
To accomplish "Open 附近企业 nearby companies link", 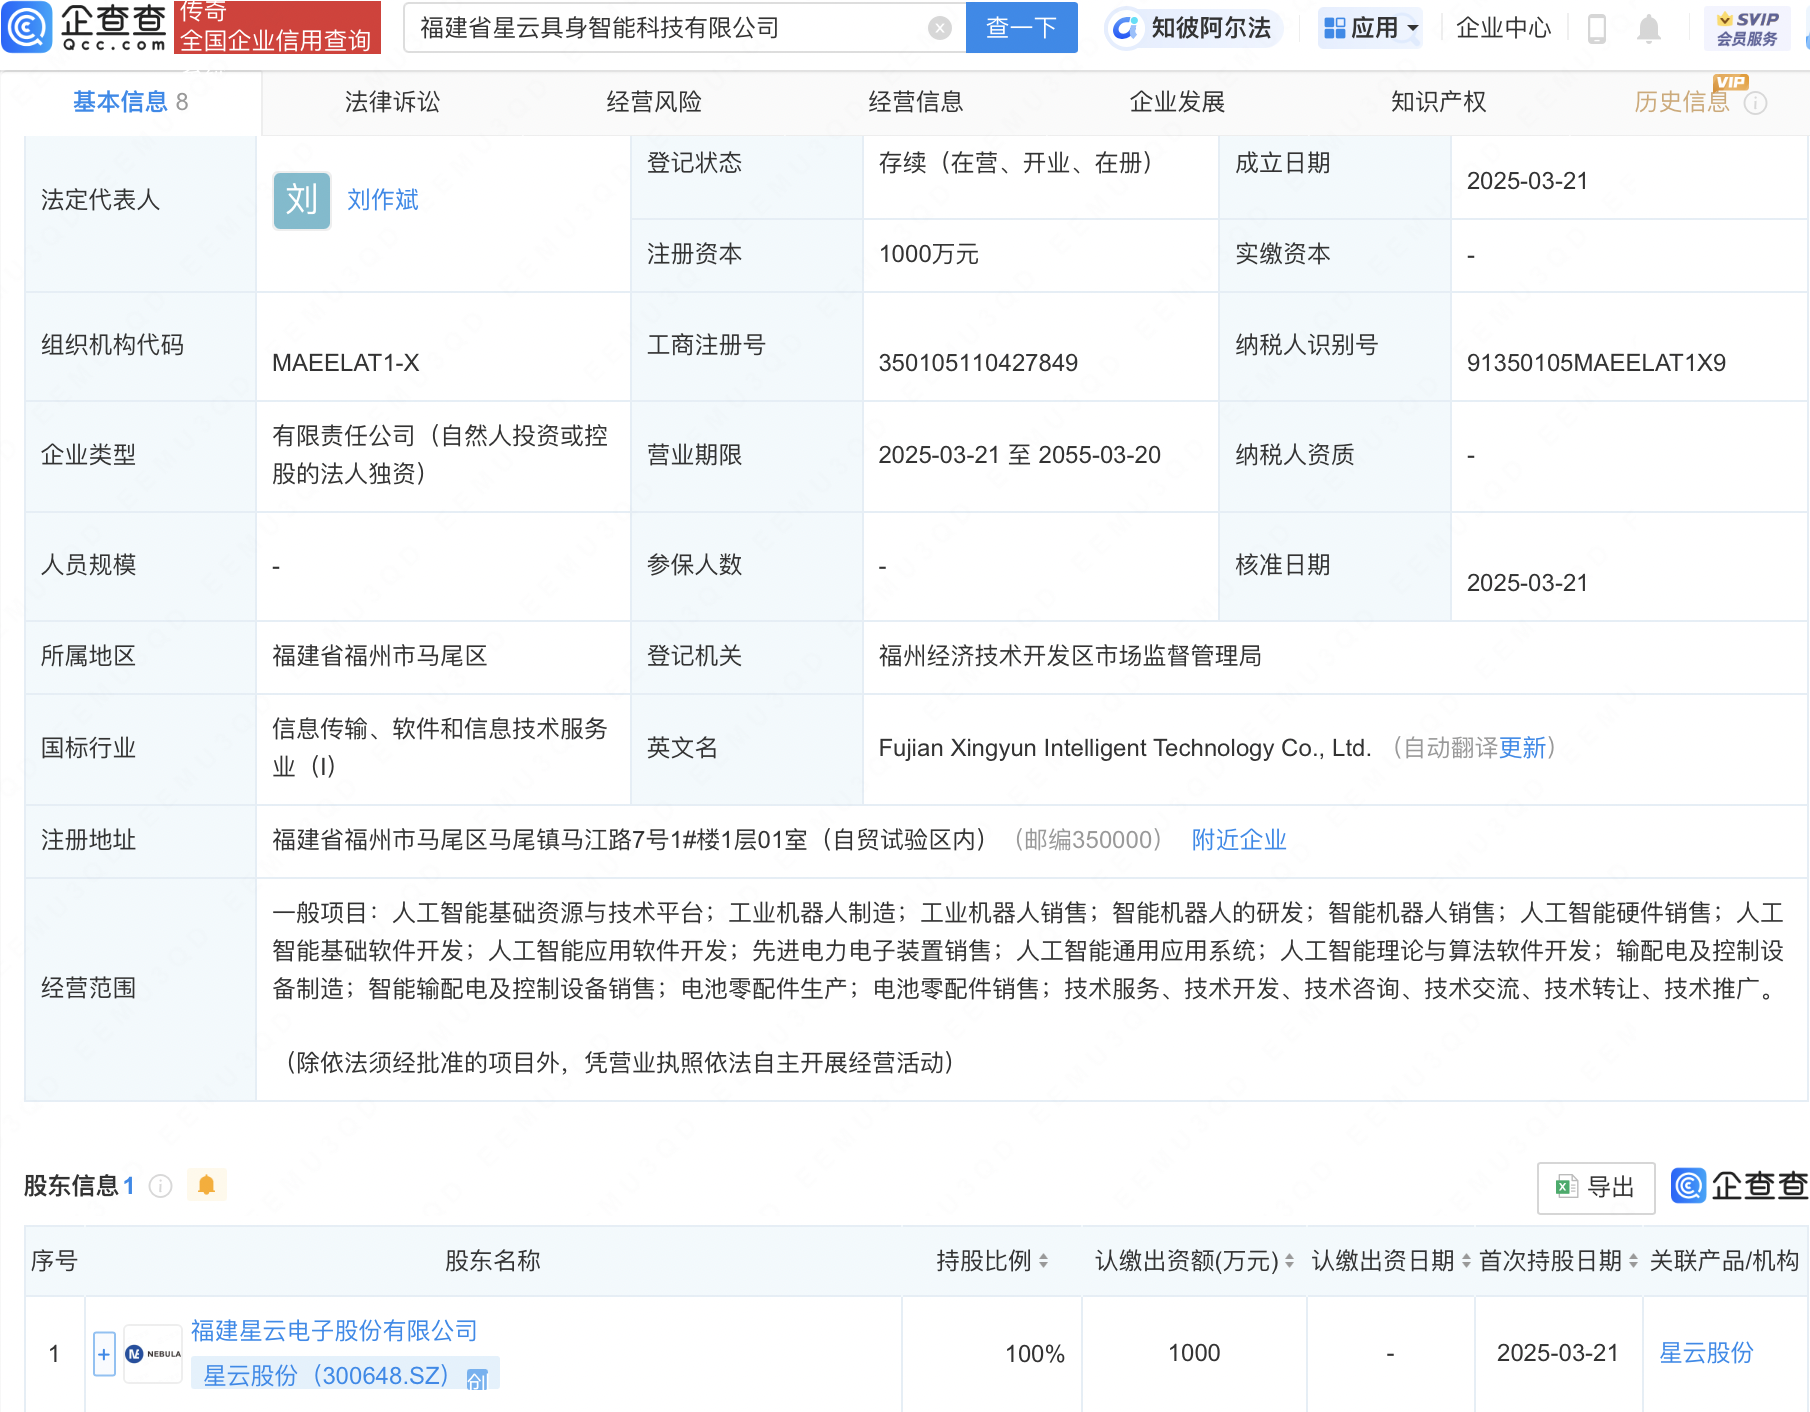I will pos(1238,840).
